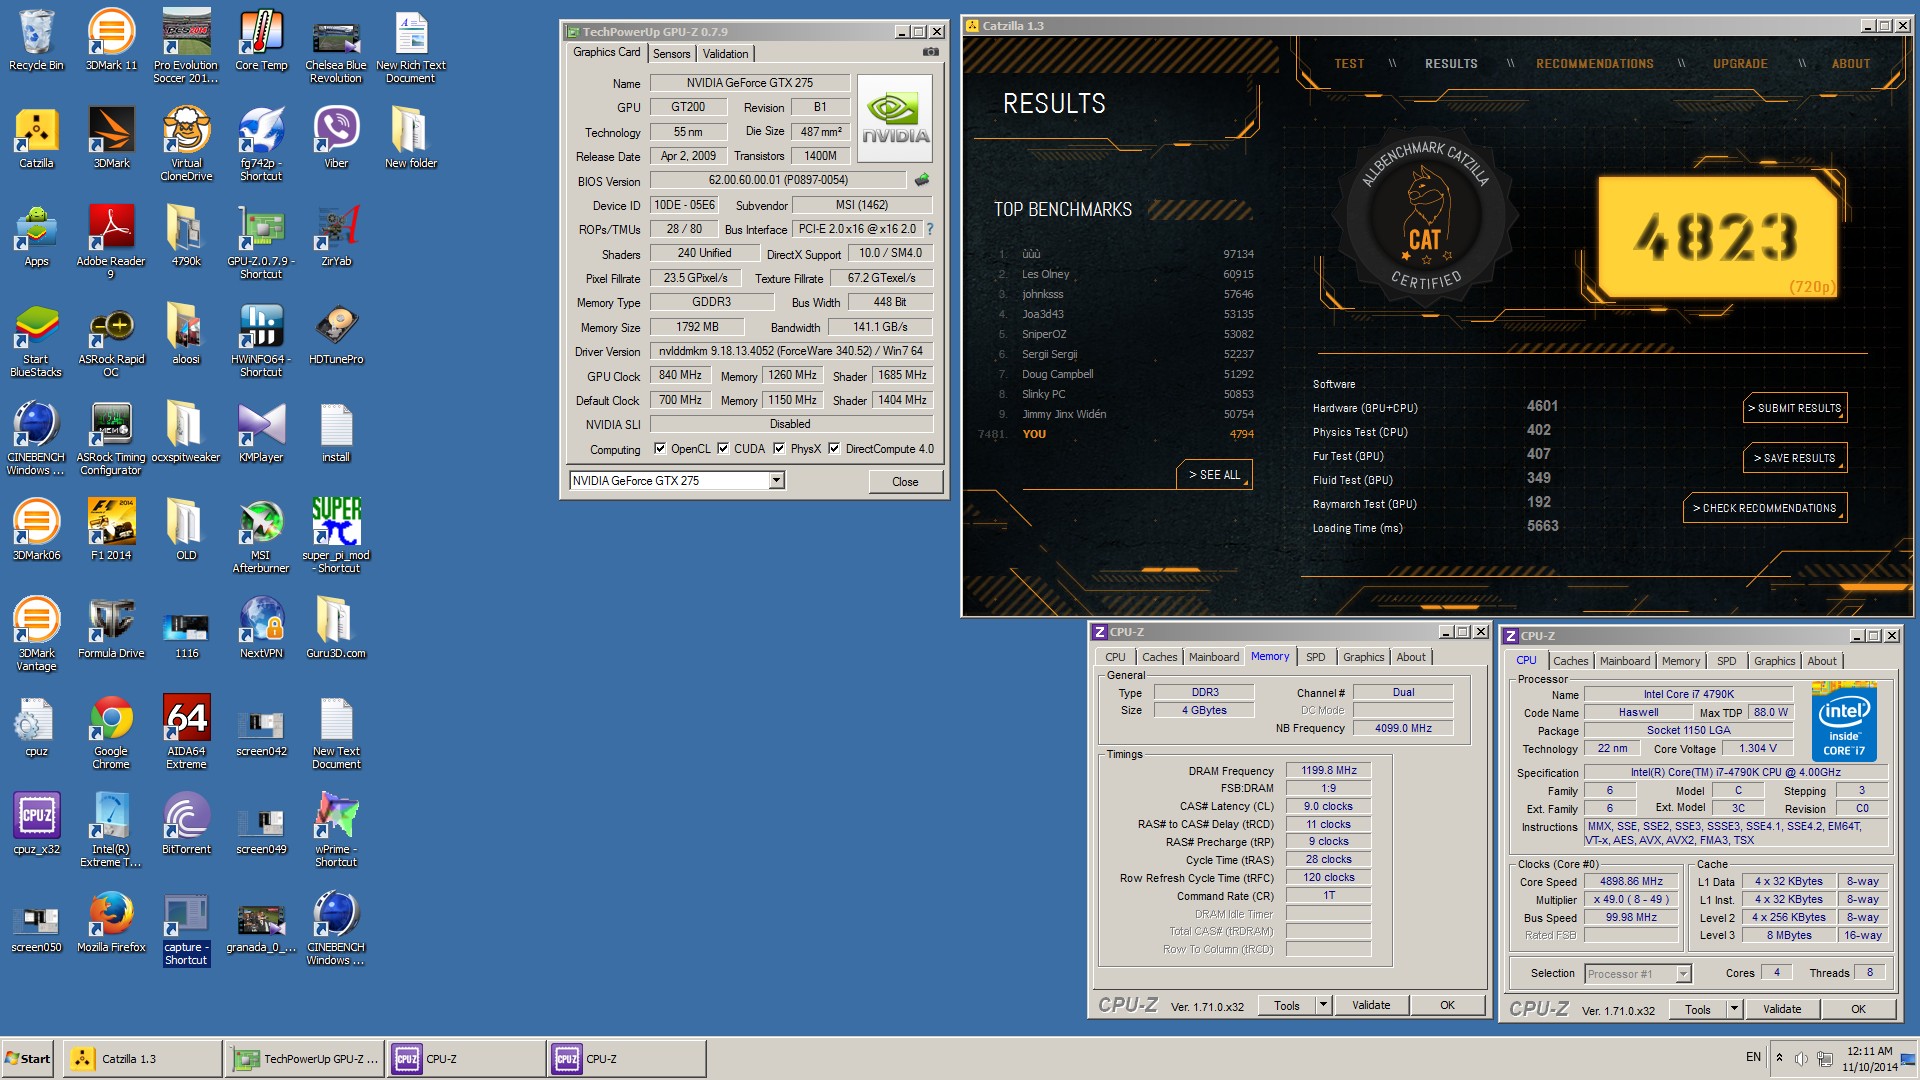Click EN language indicator in tray
Screen dimensions: 1920x1080
click(1753, 1057)
